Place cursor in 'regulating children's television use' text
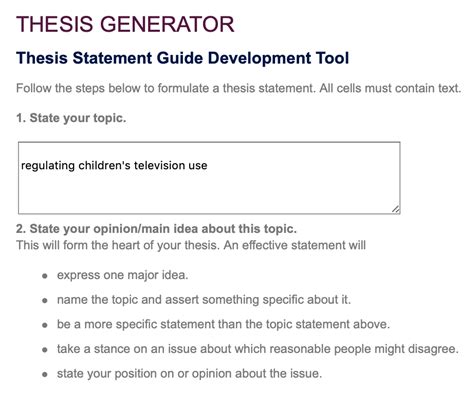474x394 pixels. click(x=114, y=165)
